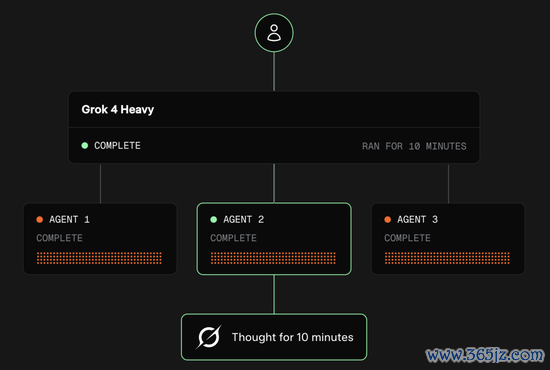Select the Grok 4 Heavy title
The height and width of the screenshot is (370, 550).
[x=118, y=109]
